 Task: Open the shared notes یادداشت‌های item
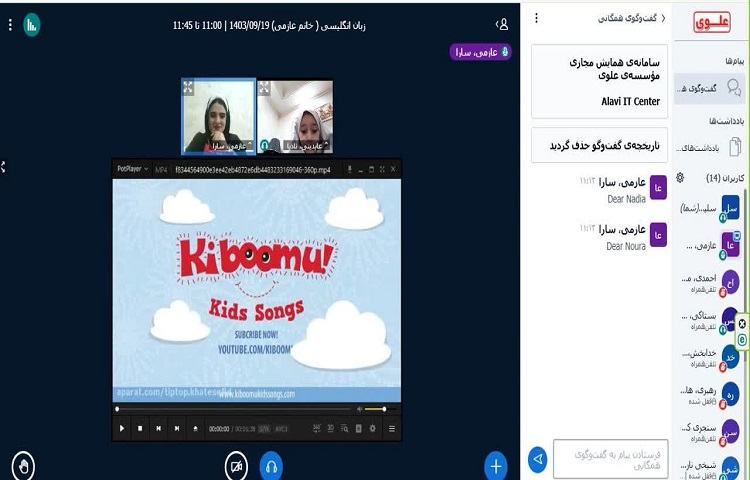coord(709,147)
